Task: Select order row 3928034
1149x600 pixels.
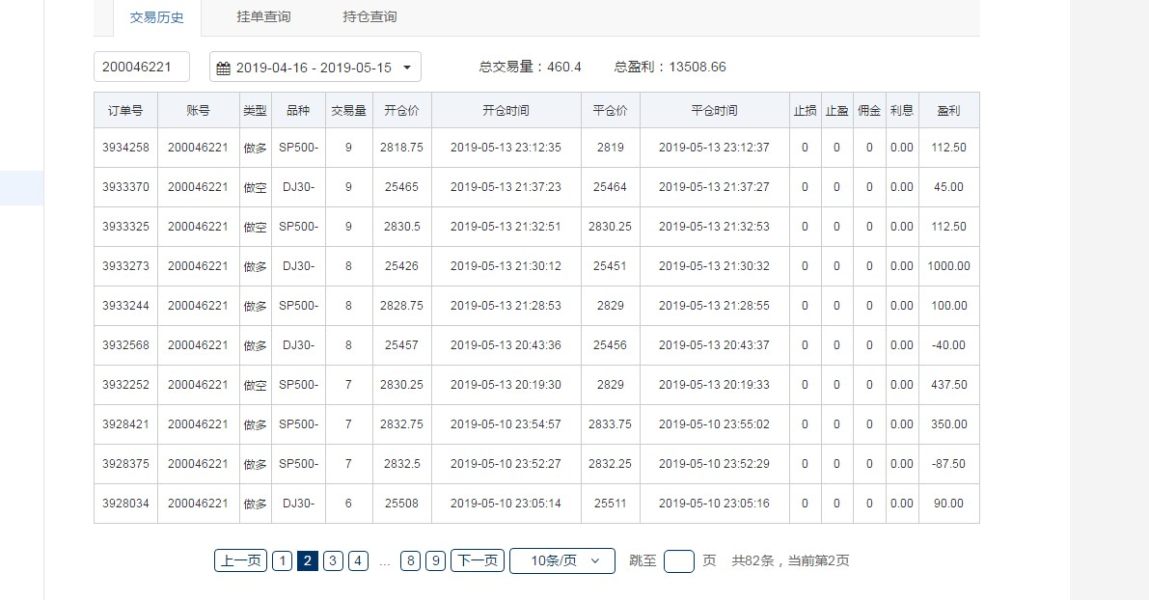Action: point(125,503)
